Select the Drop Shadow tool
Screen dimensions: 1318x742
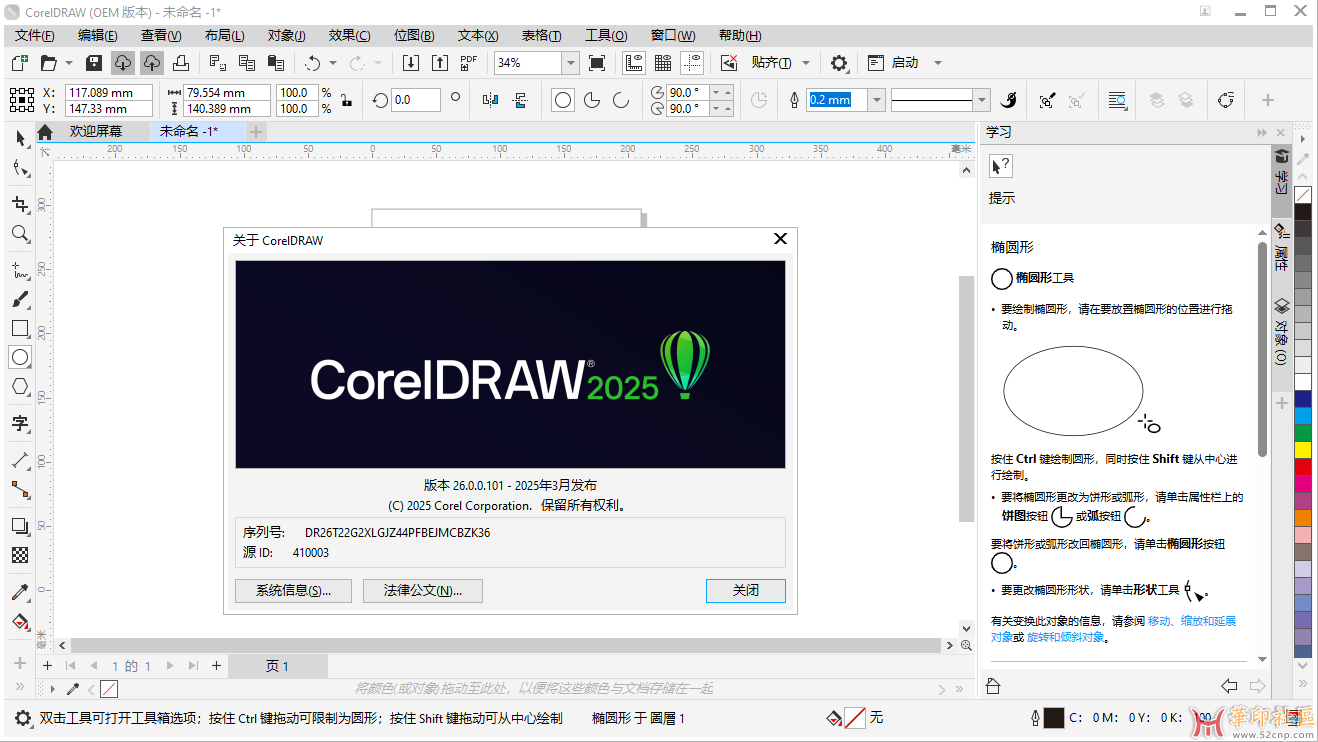tap(20, 526)
